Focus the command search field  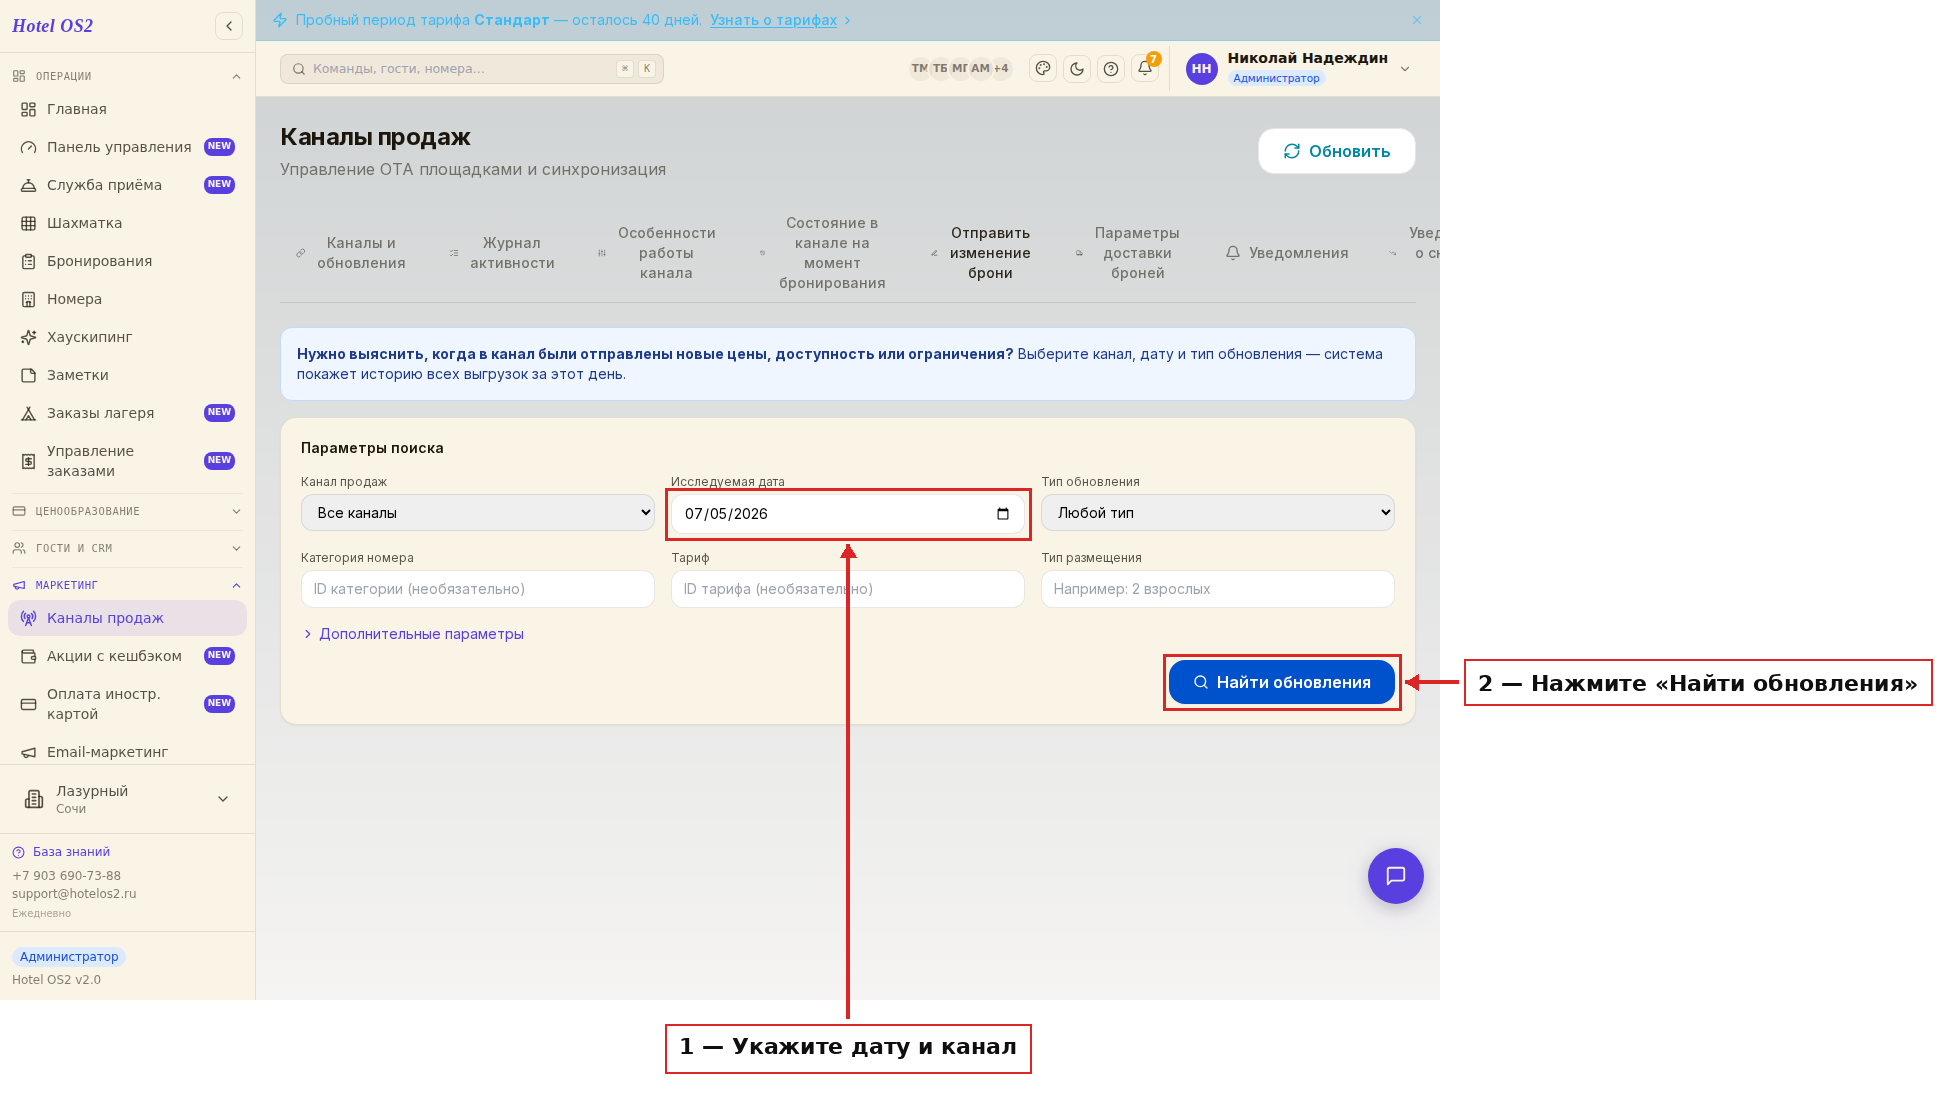click(472, 69)
